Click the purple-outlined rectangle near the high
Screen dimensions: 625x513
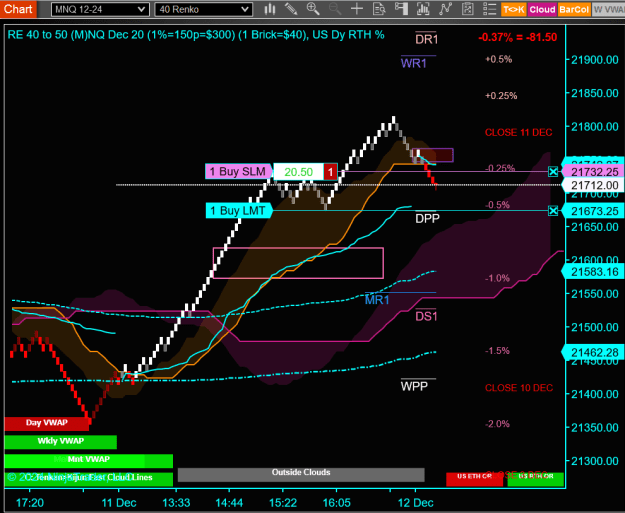pos(432,155)
